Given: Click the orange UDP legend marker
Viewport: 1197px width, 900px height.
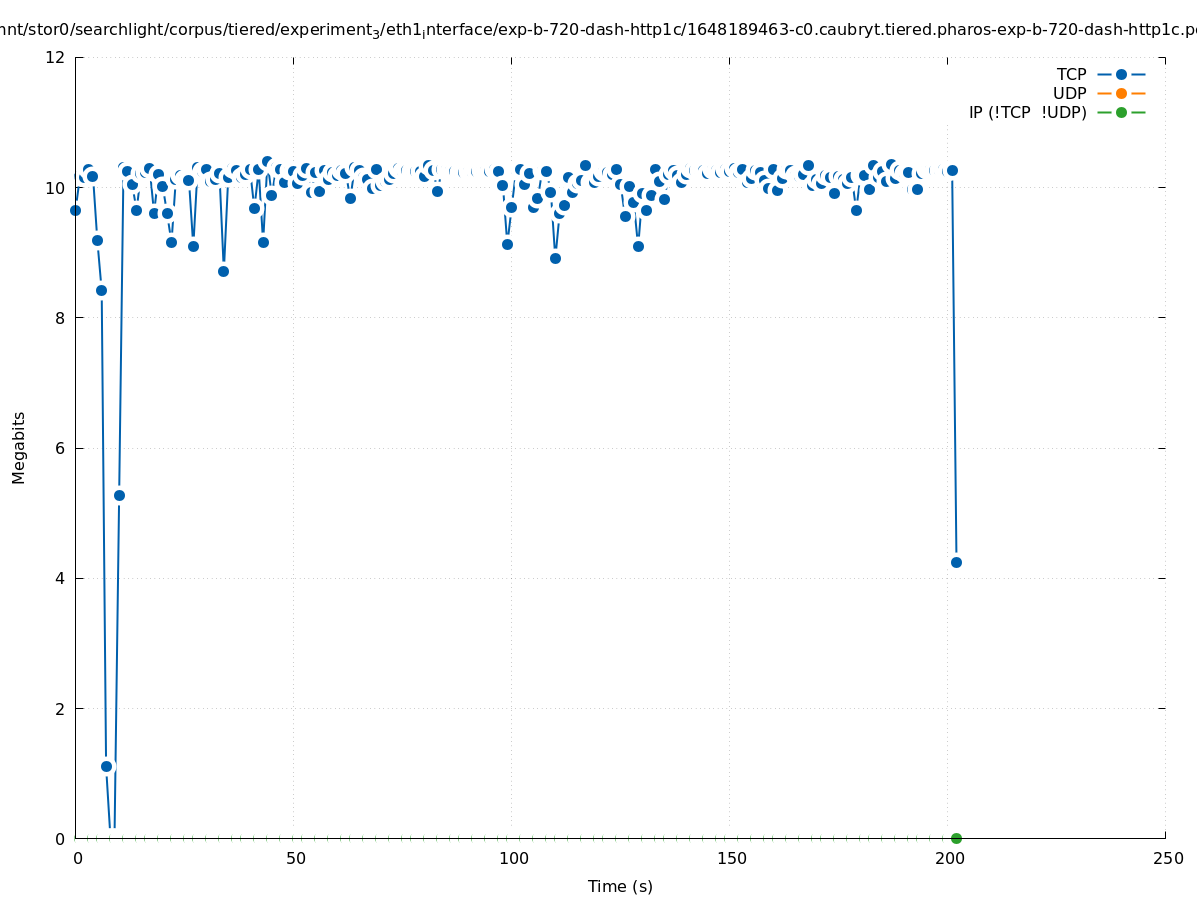Looking at the screenshot, I should pos(1121,93).
